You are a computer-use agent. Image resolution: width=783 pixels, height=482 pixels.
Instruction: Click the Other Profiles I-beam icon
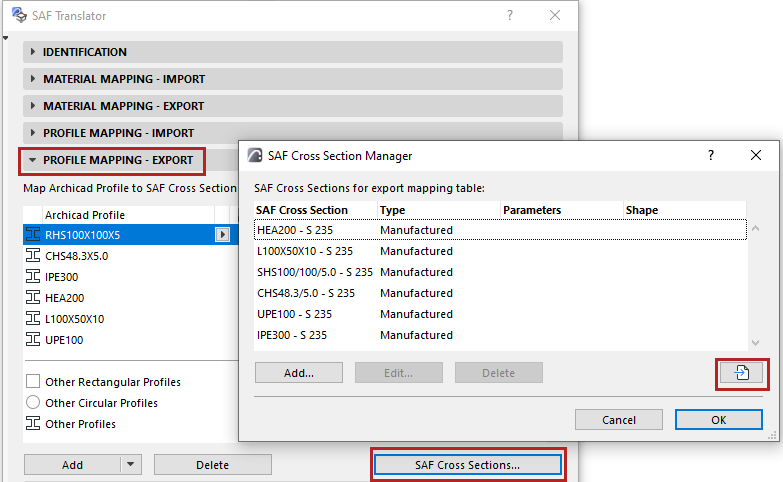click(x=33, y=424)
